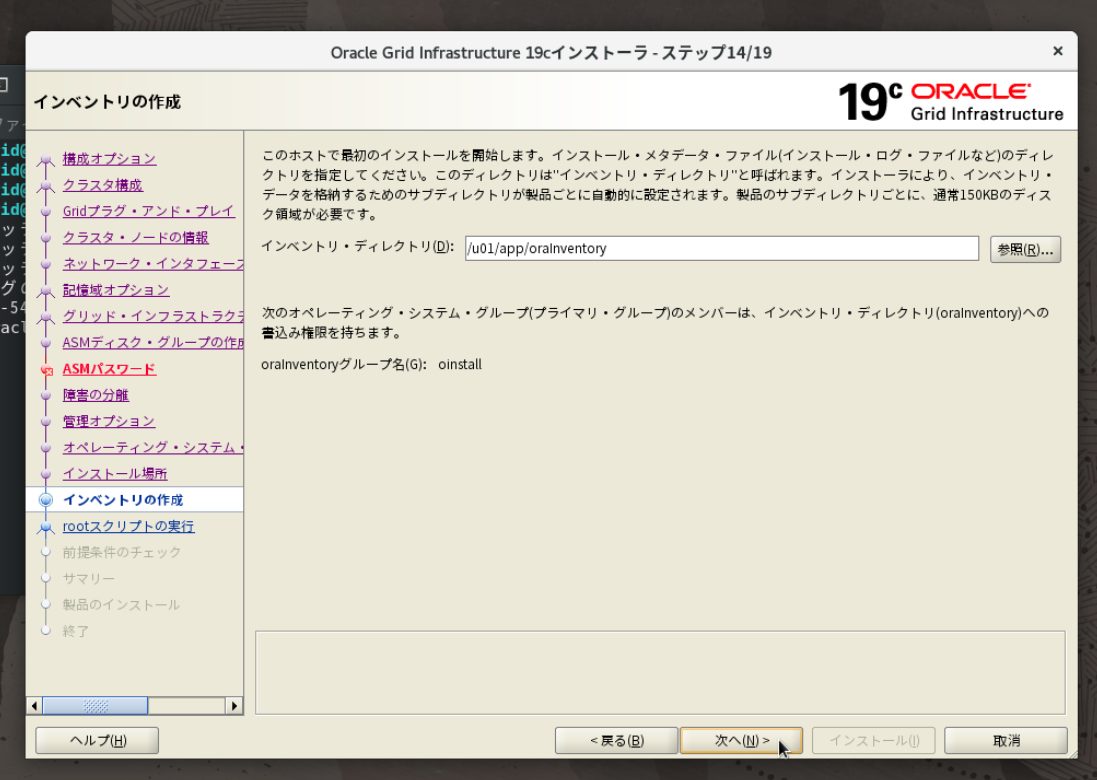Click ヘルプ(H) help button
1097x780 pixels.
tap(97, 740)
